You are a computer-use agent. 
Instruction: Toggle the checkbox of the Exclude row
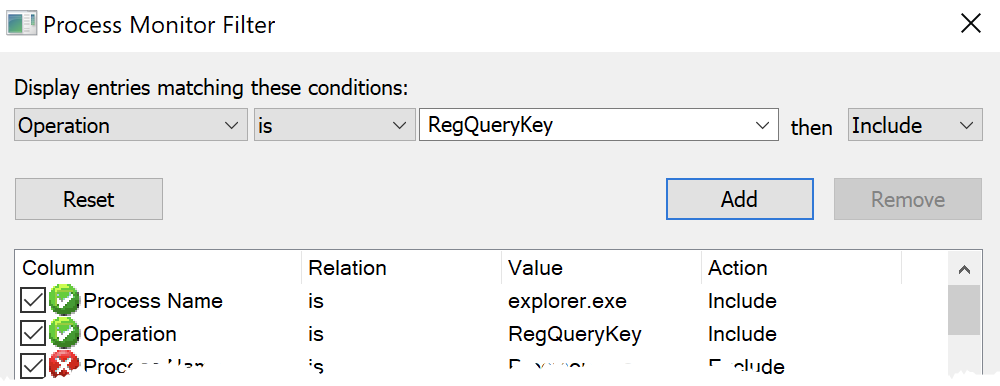tap(33, 366)
